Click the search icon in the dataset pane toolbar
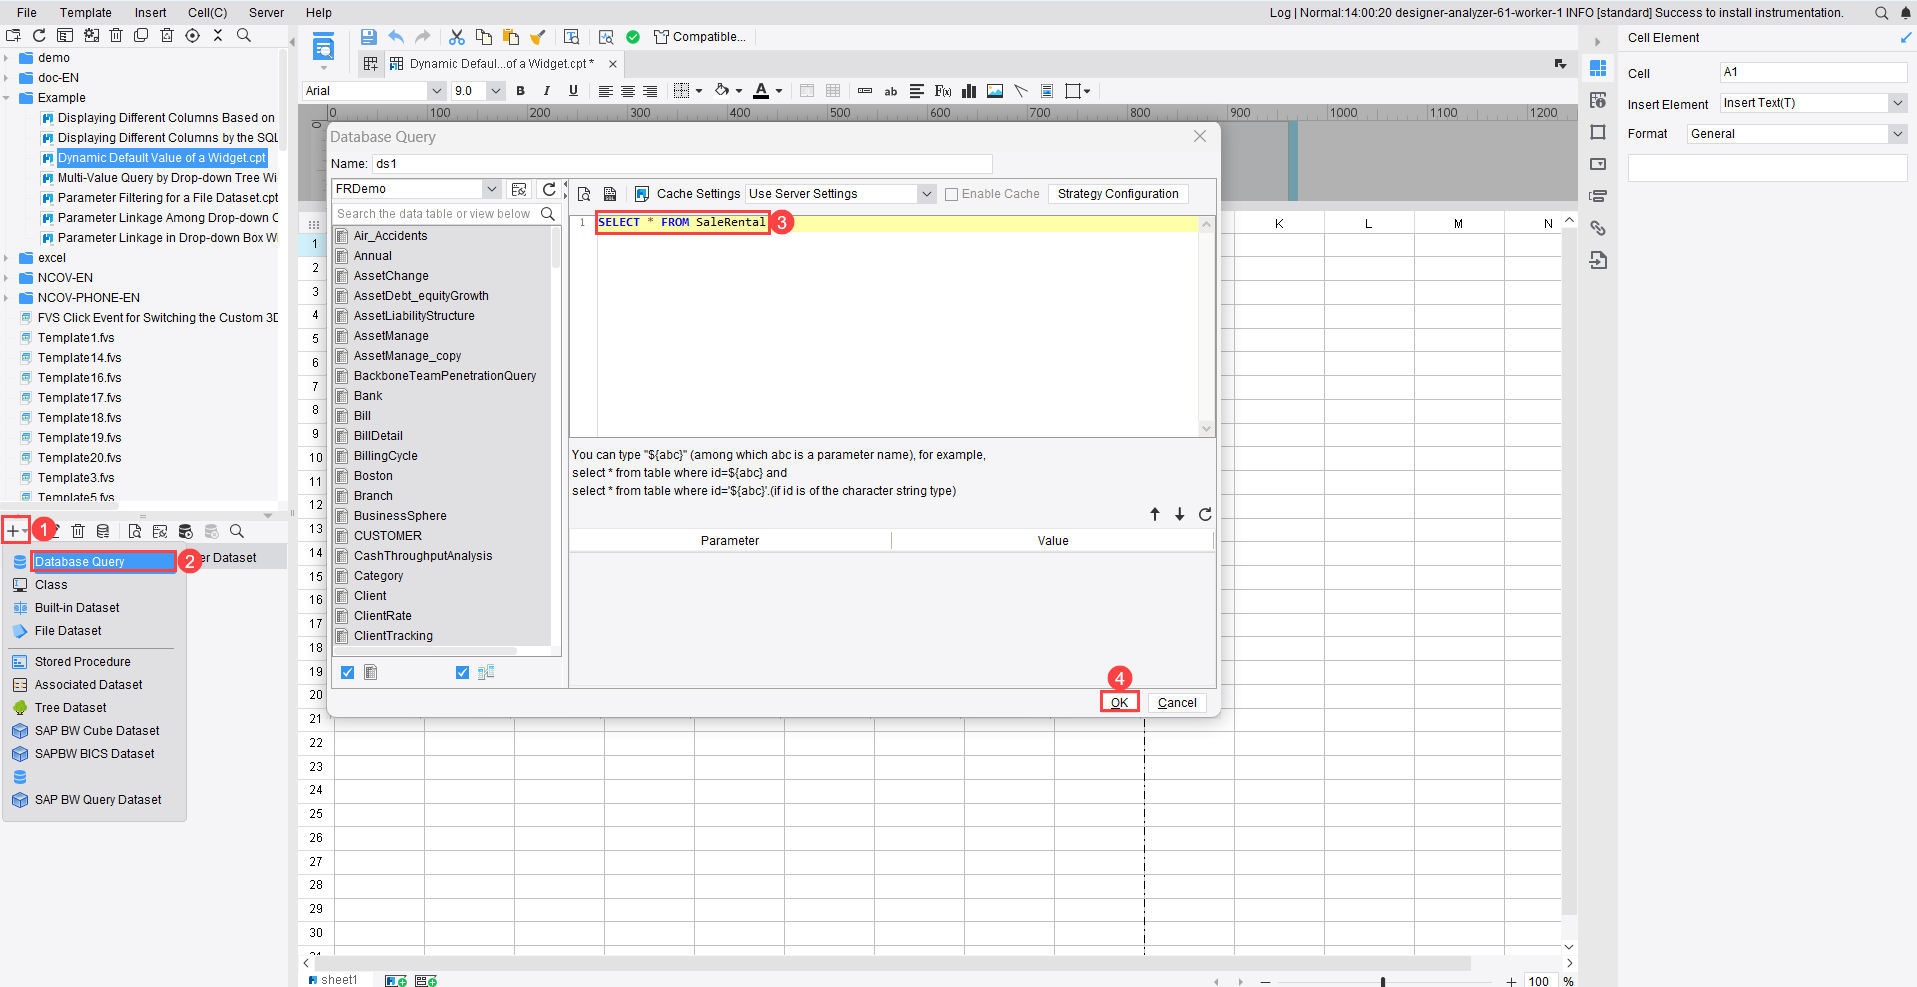 pyautogui.click(x=237, y=531)
